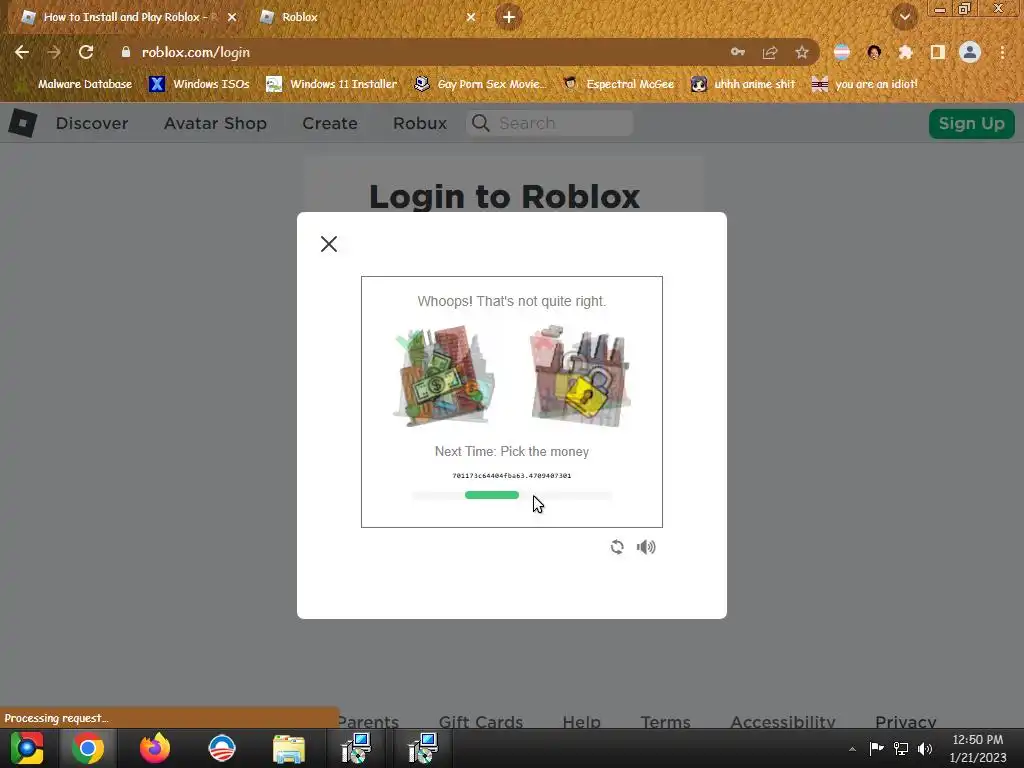
Task: Close the captcha dialog with the X
Action: [328, 244]
